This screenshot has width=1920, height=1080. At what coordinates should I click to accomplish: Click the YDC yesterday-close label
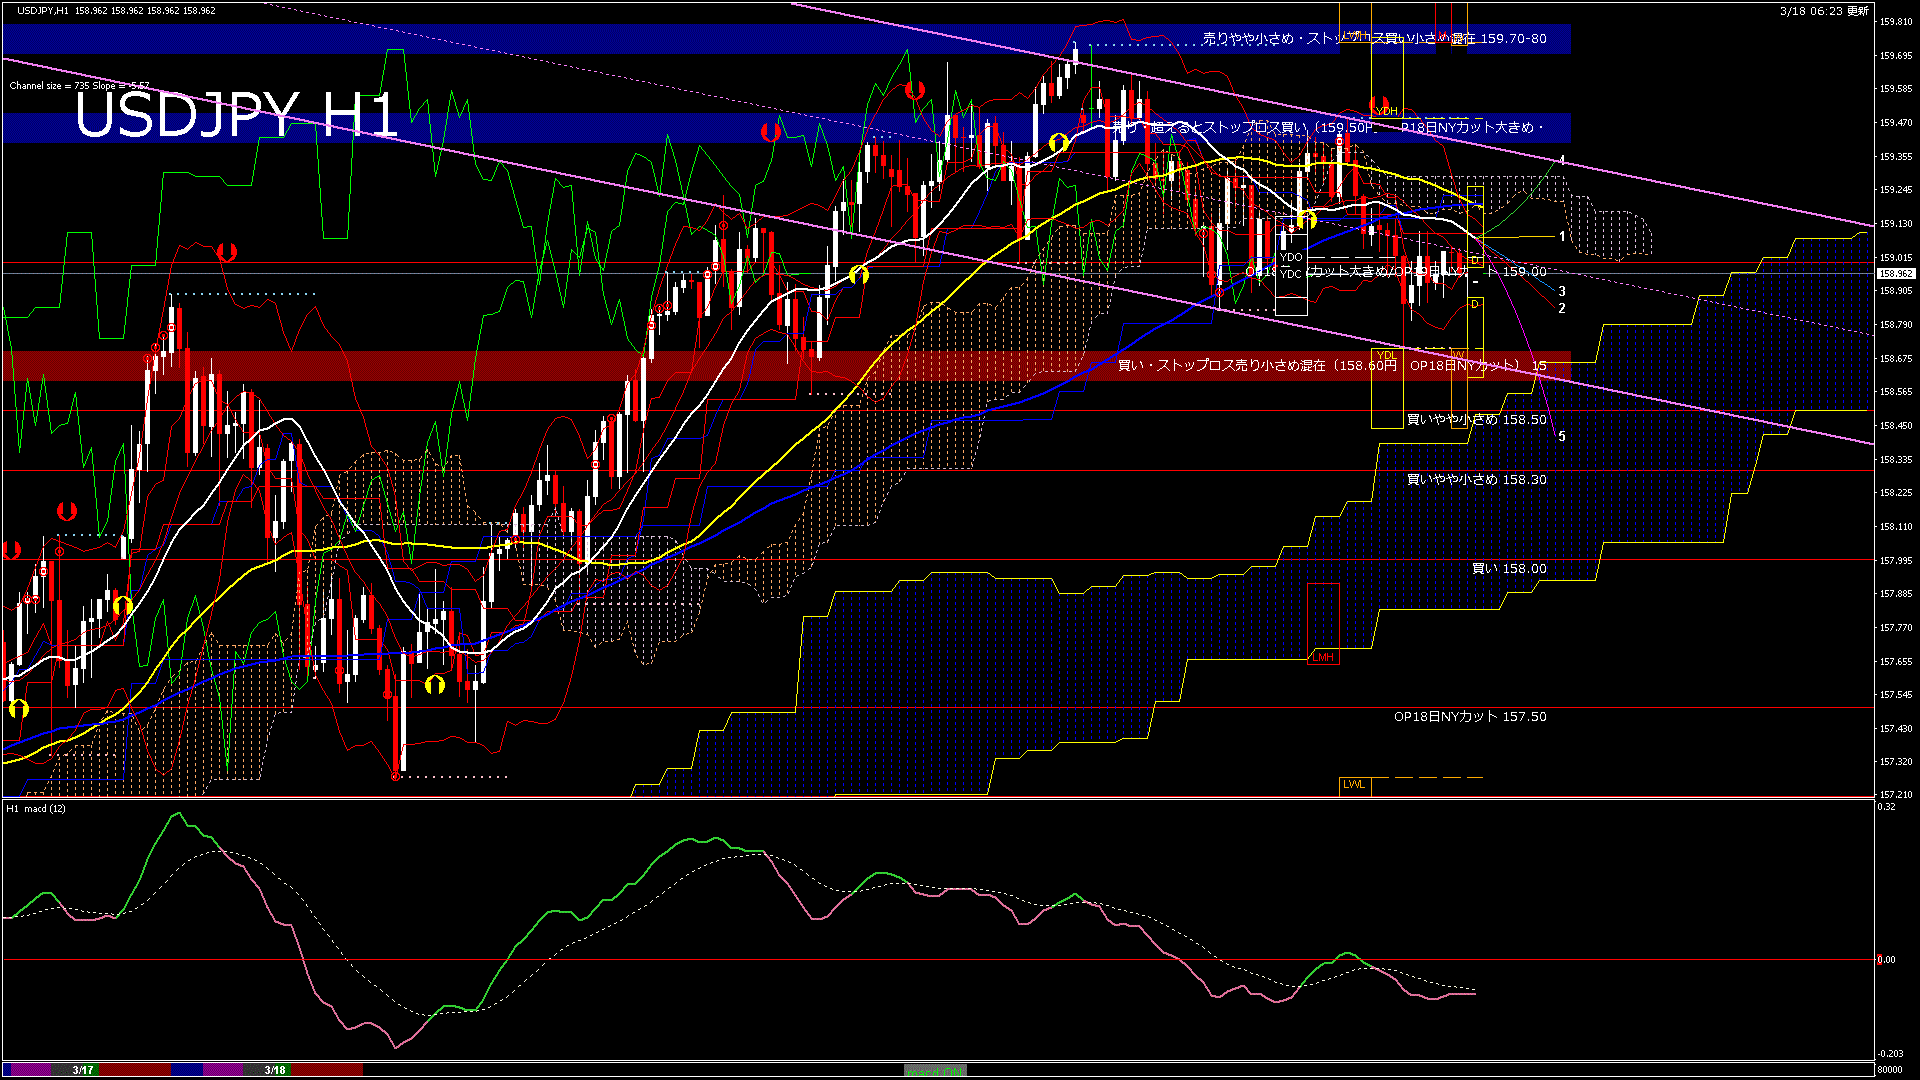pyautogui.click(x=1291, y=274)
